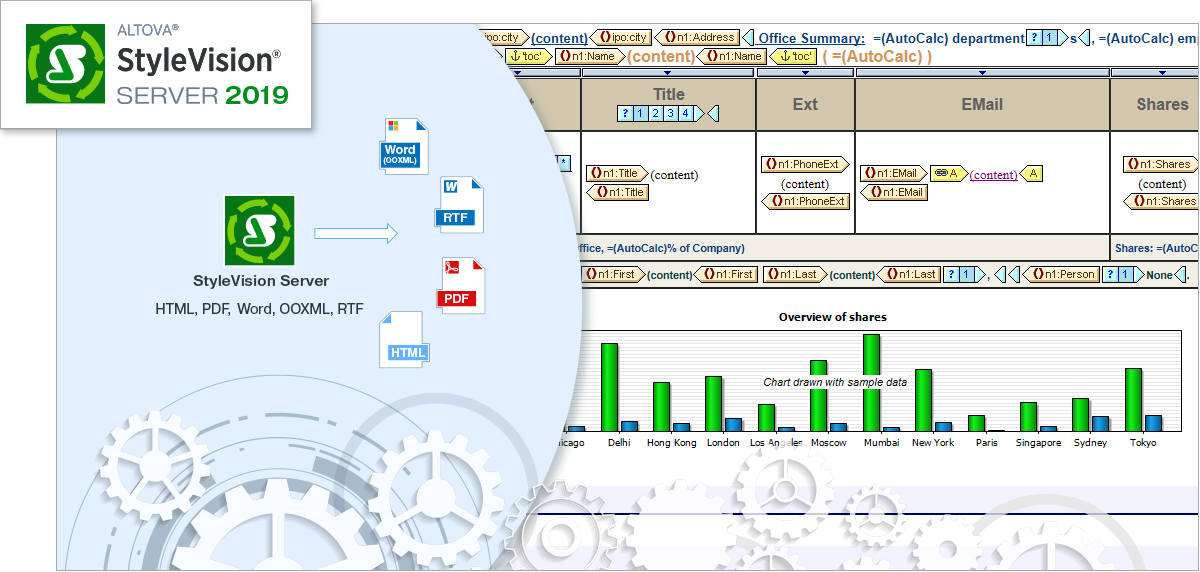This screenshot has height=572, width=1200.
Task: Select the PDF output file icon
Action: click(460, 286)
